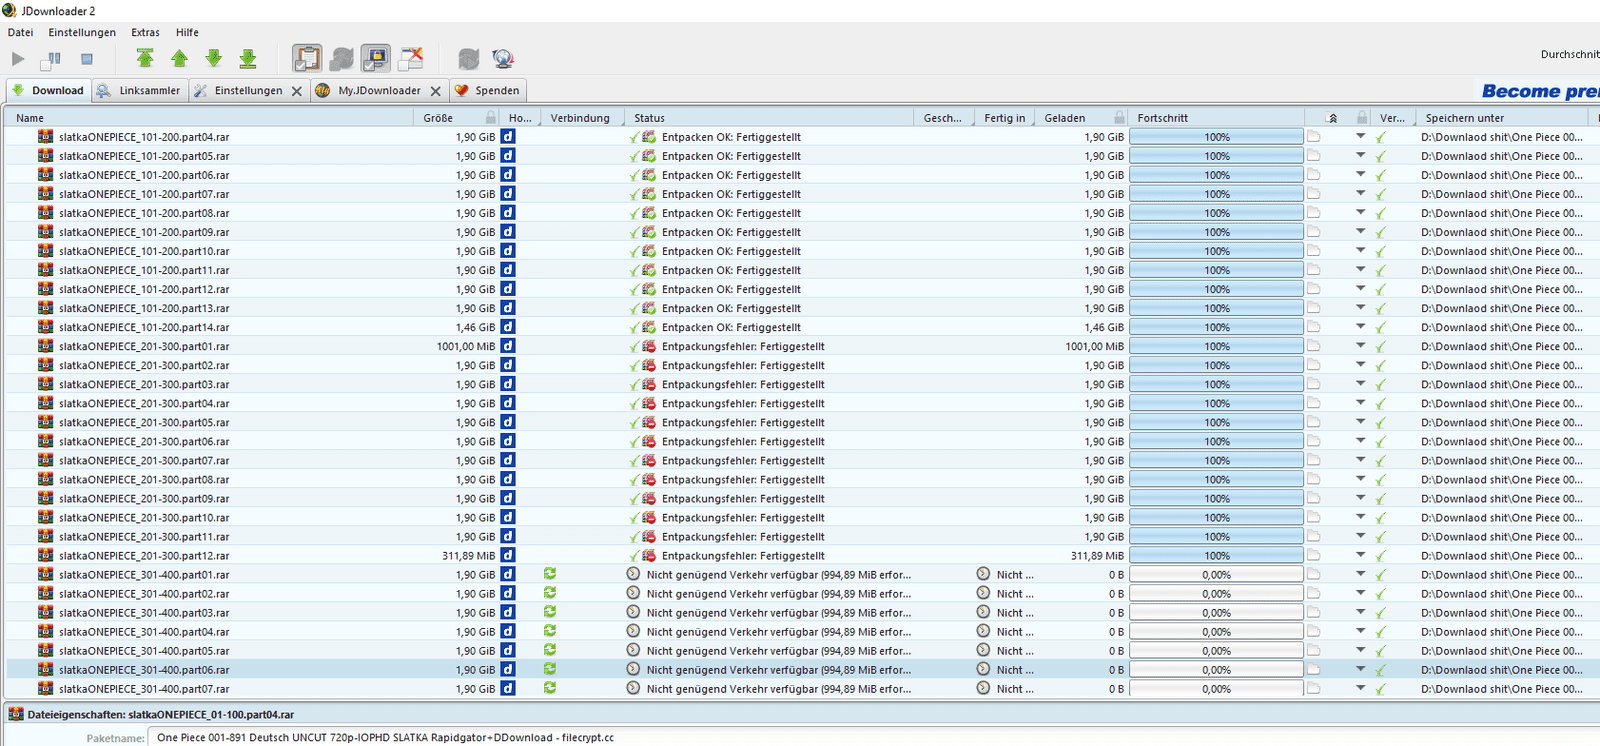Click lock icon in Geladen column header
The width and height of the screenshot is (1600, 746).
click(1119, 117)
